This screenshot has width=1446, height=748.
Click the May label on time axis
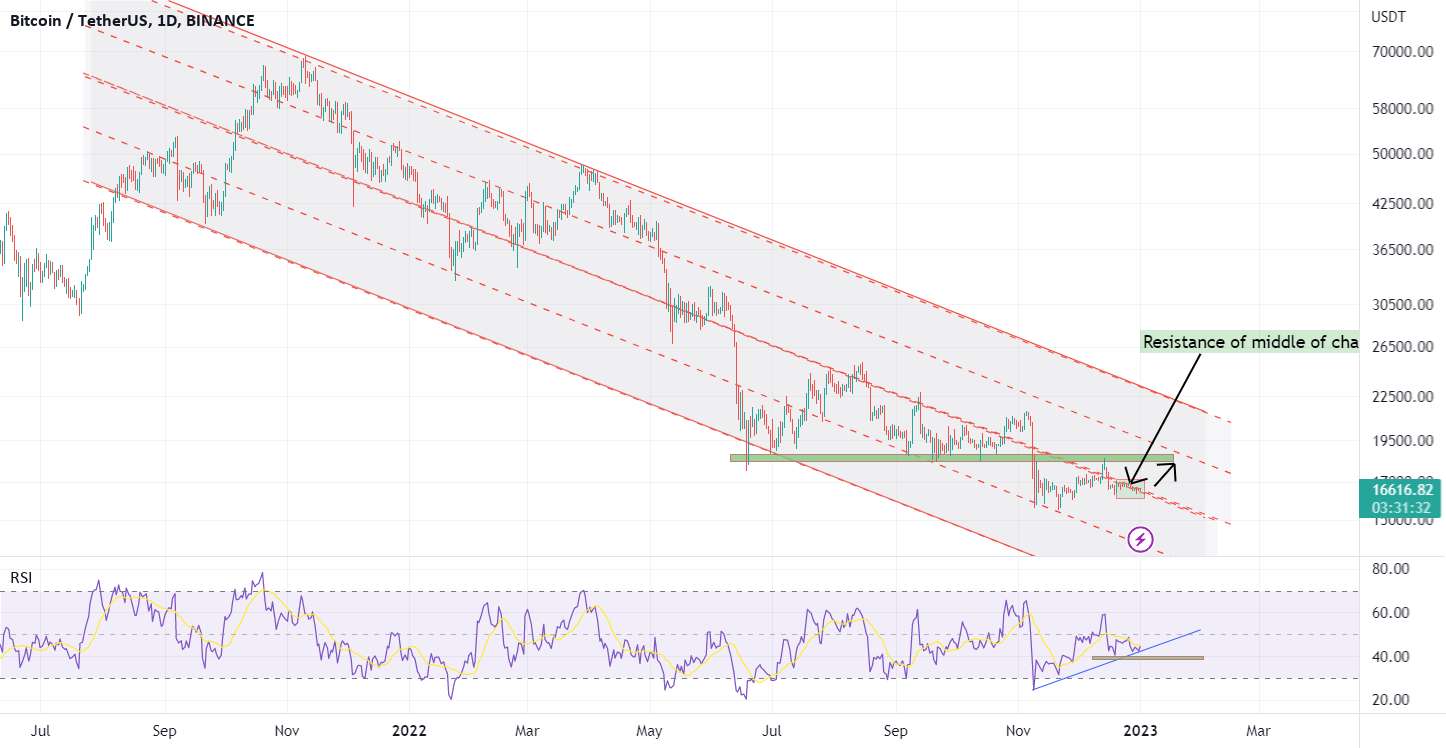tap(651, 731)
